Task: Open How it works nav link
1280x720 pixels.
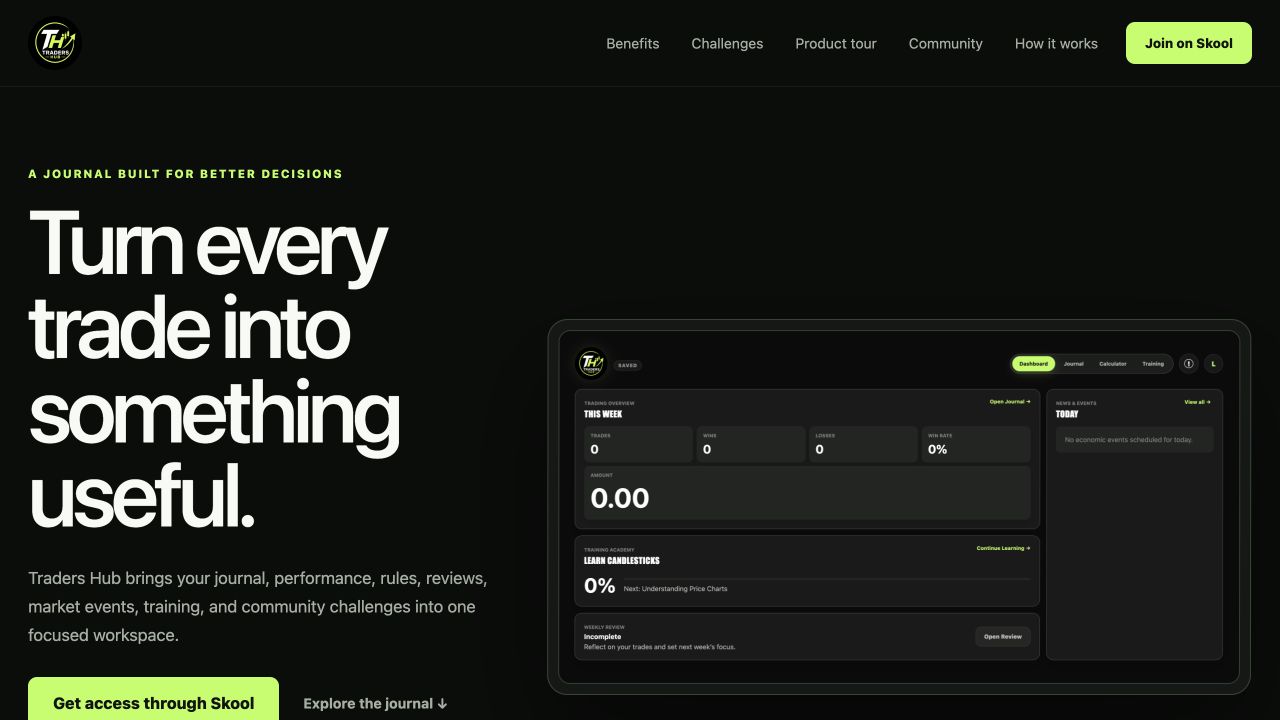Action: tap(1056, 43)
